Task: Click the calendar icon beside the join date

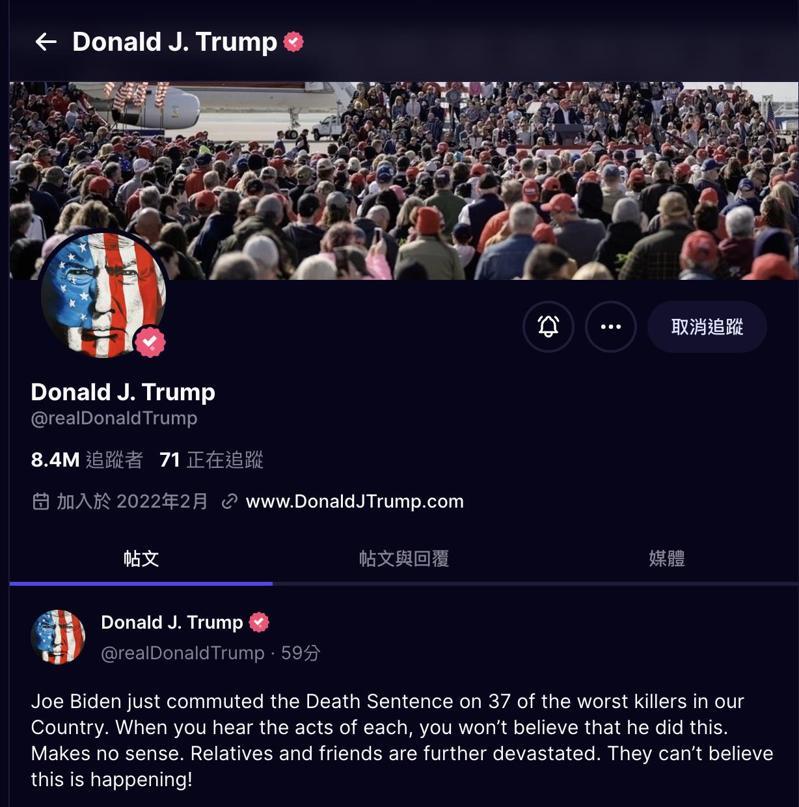Action: point(41,501)
